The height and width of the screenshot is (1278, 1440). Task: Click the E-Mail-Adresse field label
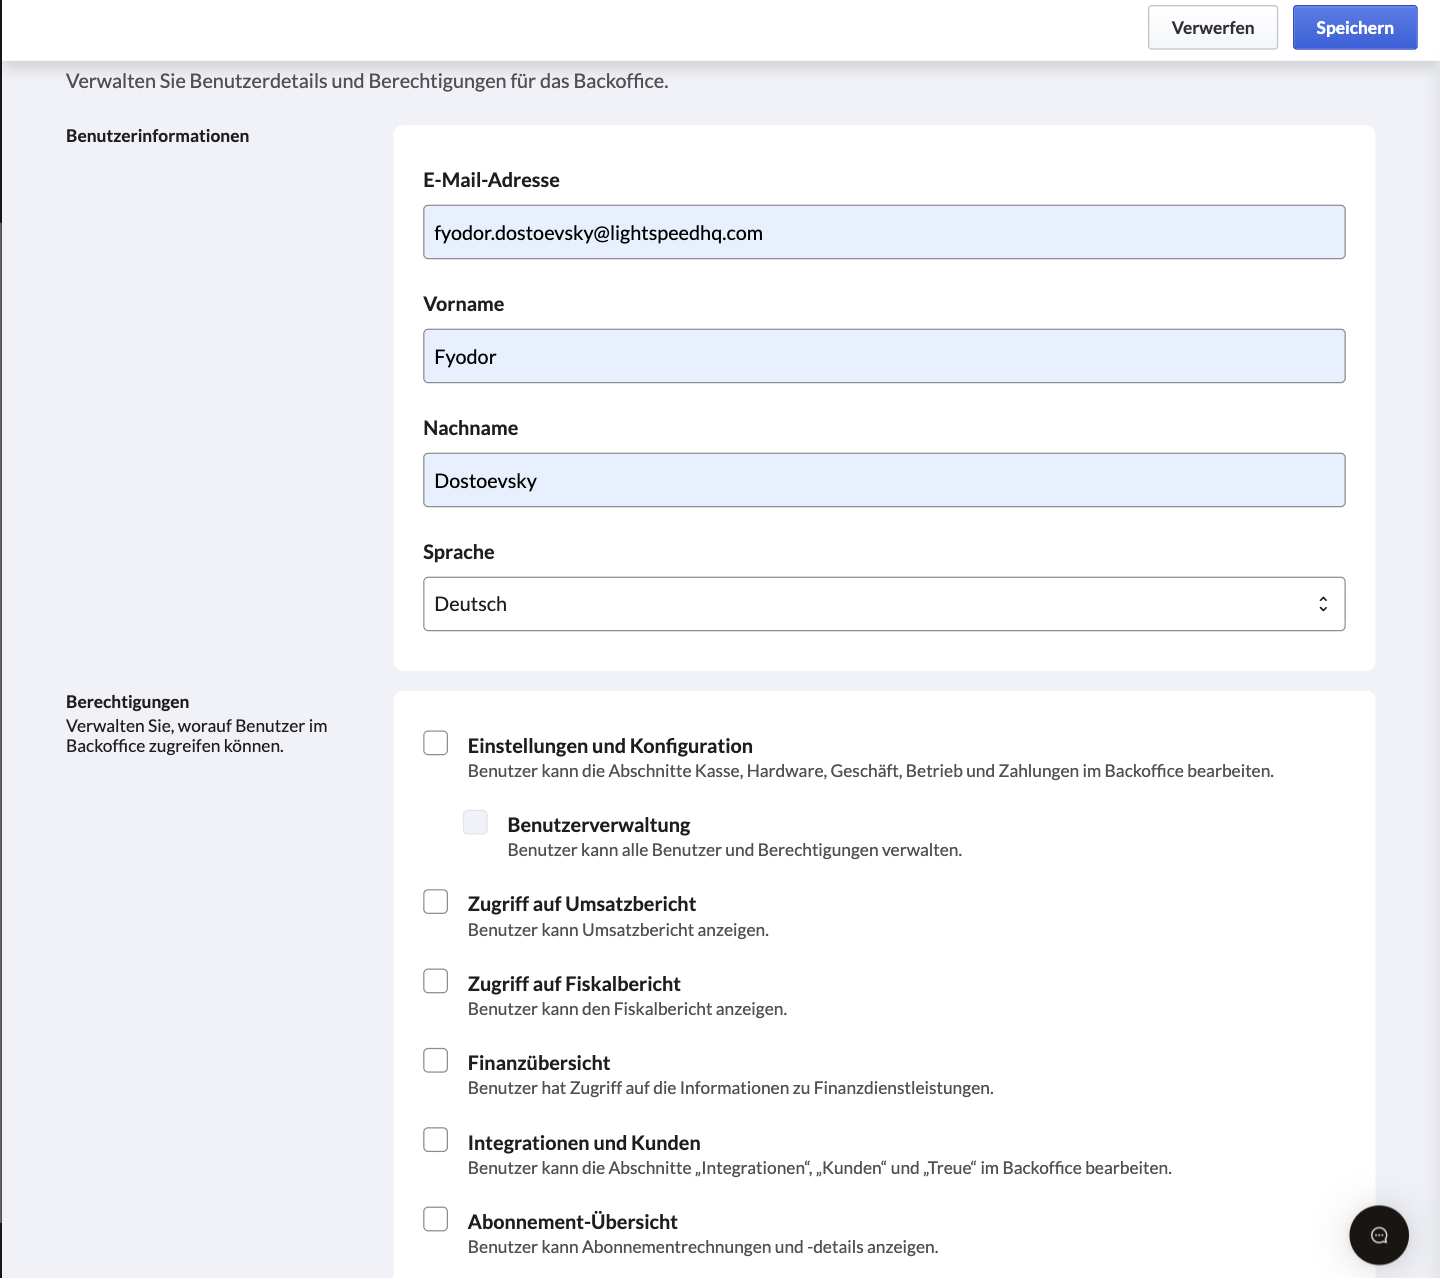click(491, 180)
